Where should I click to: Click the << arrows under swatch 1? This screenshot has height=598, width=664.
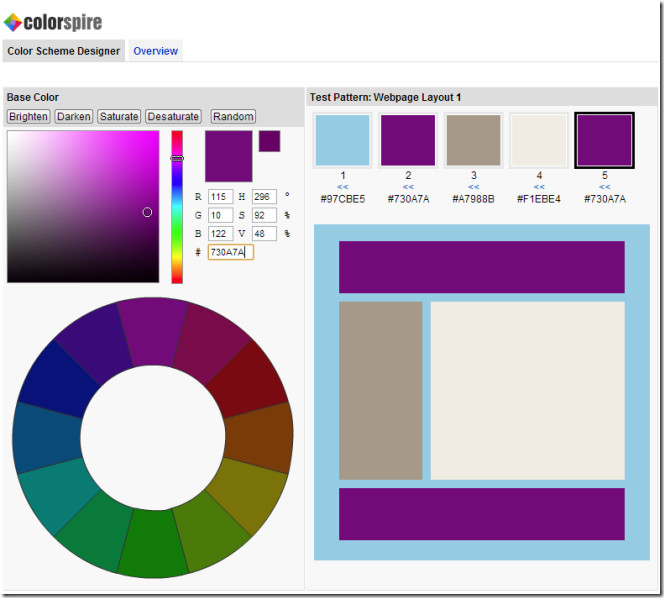[342, 187]
